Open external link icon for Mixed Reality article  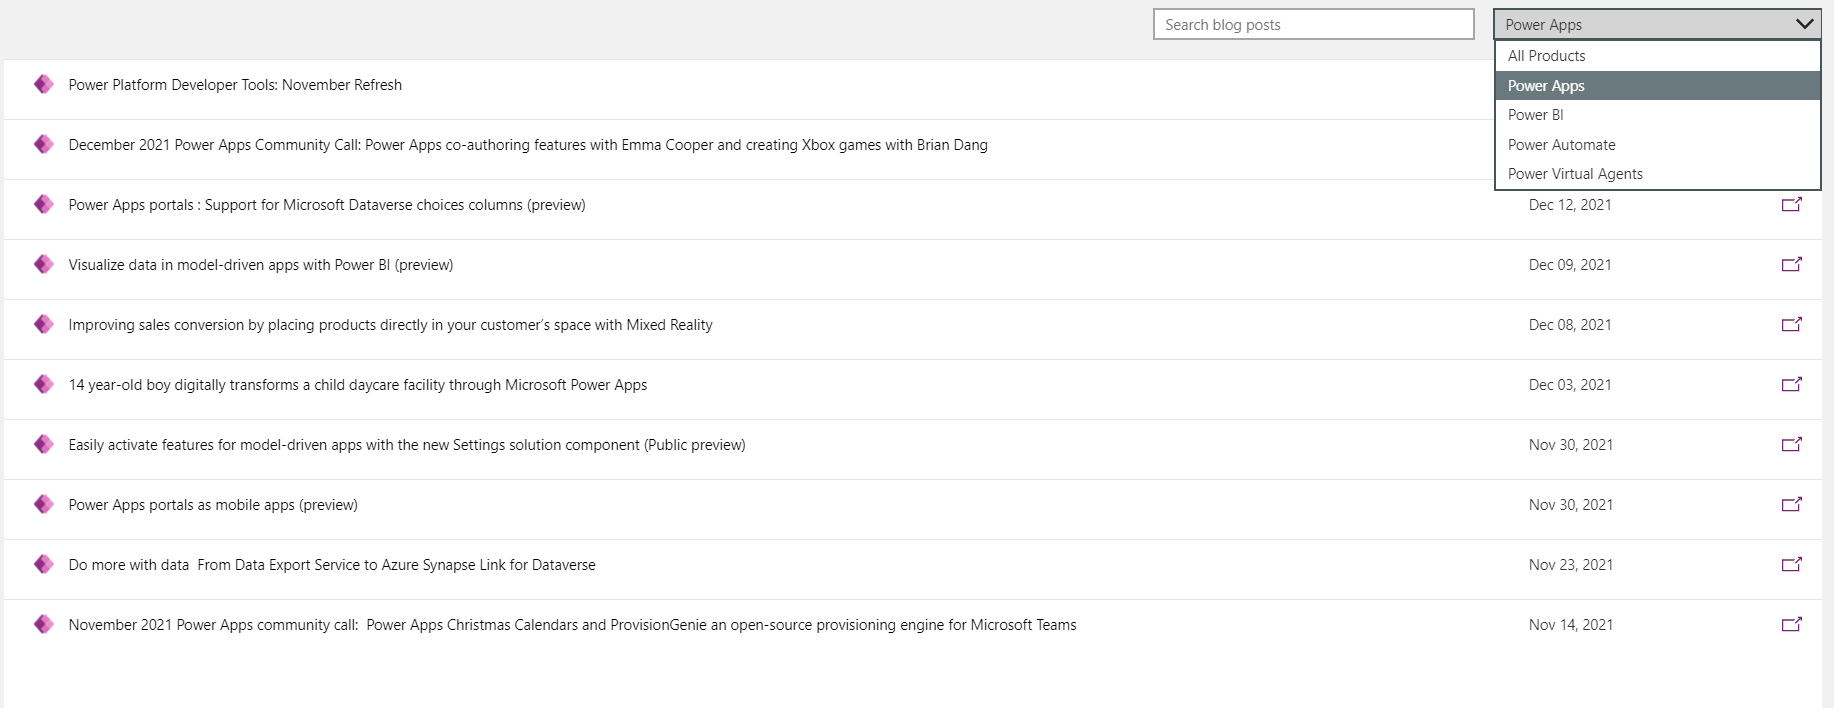[x=1792, y=324]
